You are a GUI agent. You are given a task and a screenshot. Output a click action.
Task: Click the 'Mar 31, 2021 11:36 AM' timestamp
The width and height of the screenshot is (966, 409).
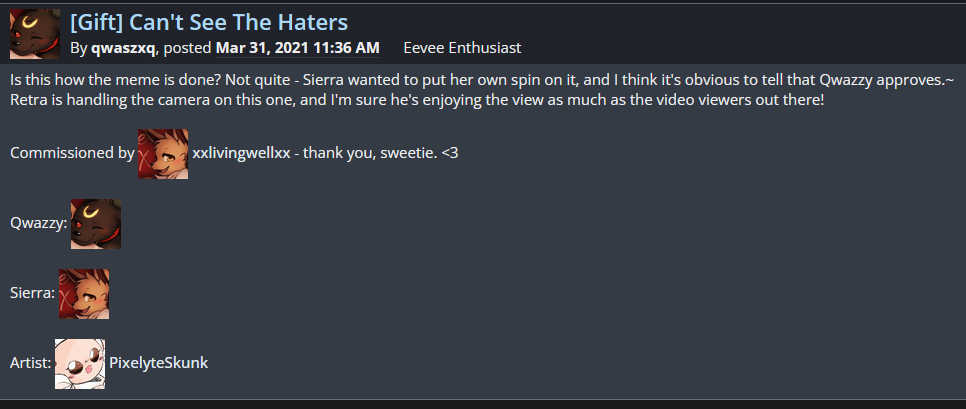(x=298, y=48)
